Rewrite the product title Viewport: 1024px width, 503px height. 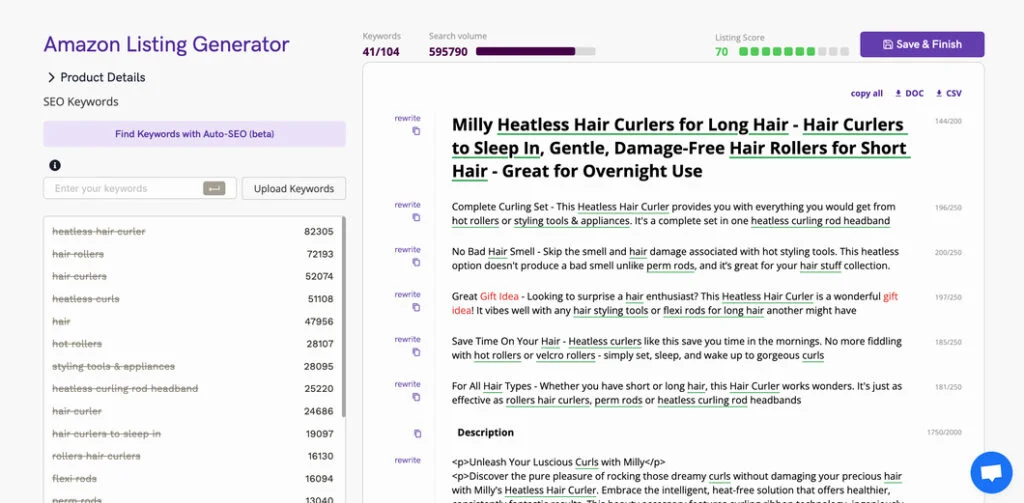(407, 117)
